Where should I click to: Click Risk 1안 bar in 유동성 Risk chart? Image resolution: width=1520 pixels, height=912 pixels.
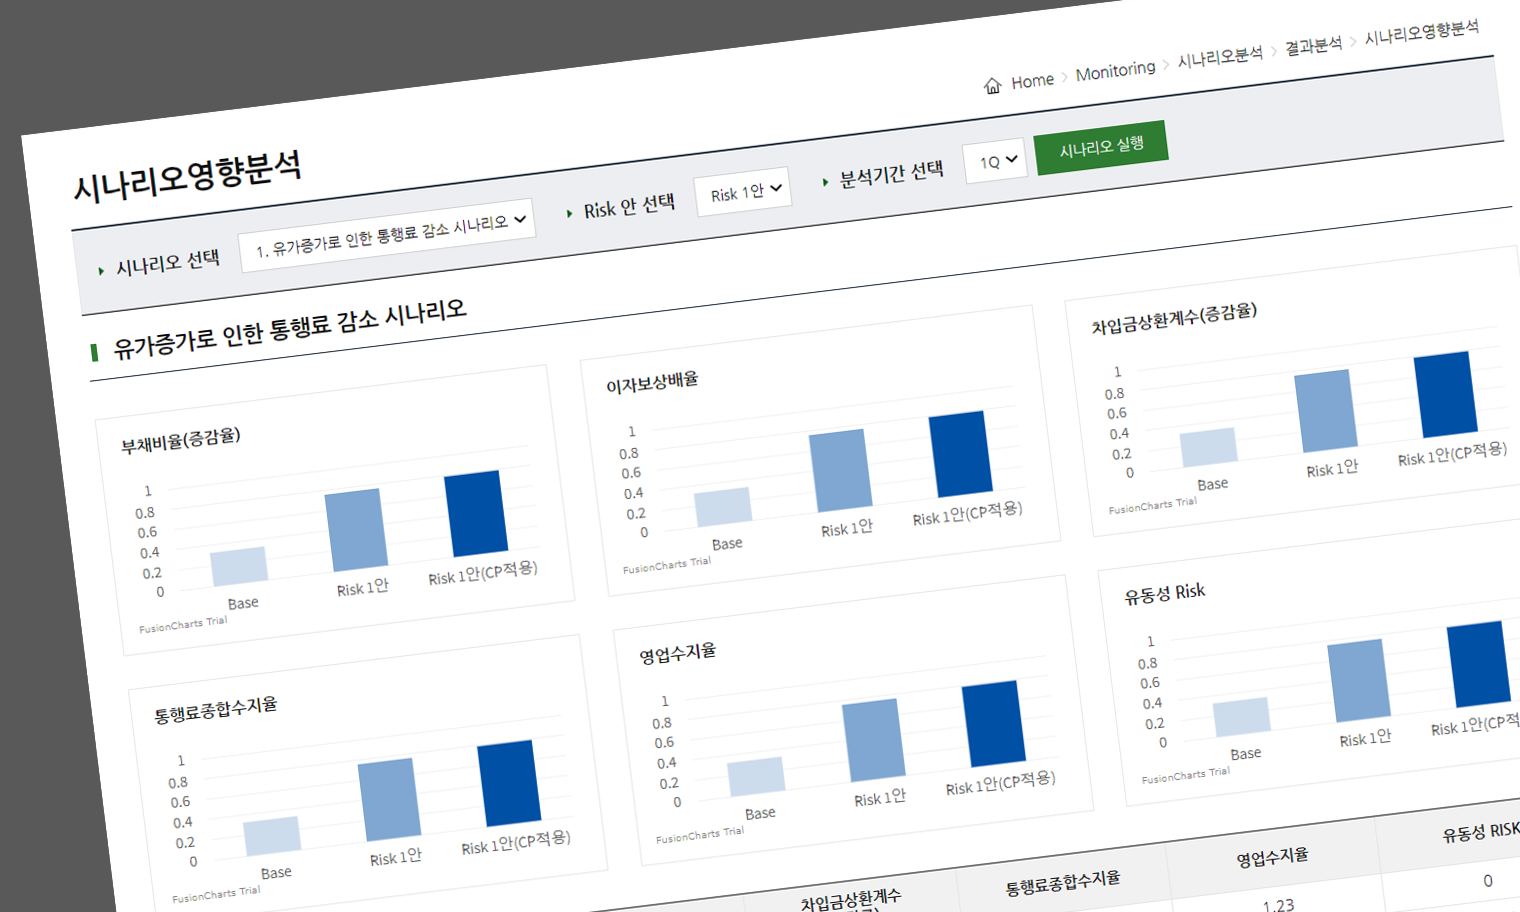(1359, 680)
